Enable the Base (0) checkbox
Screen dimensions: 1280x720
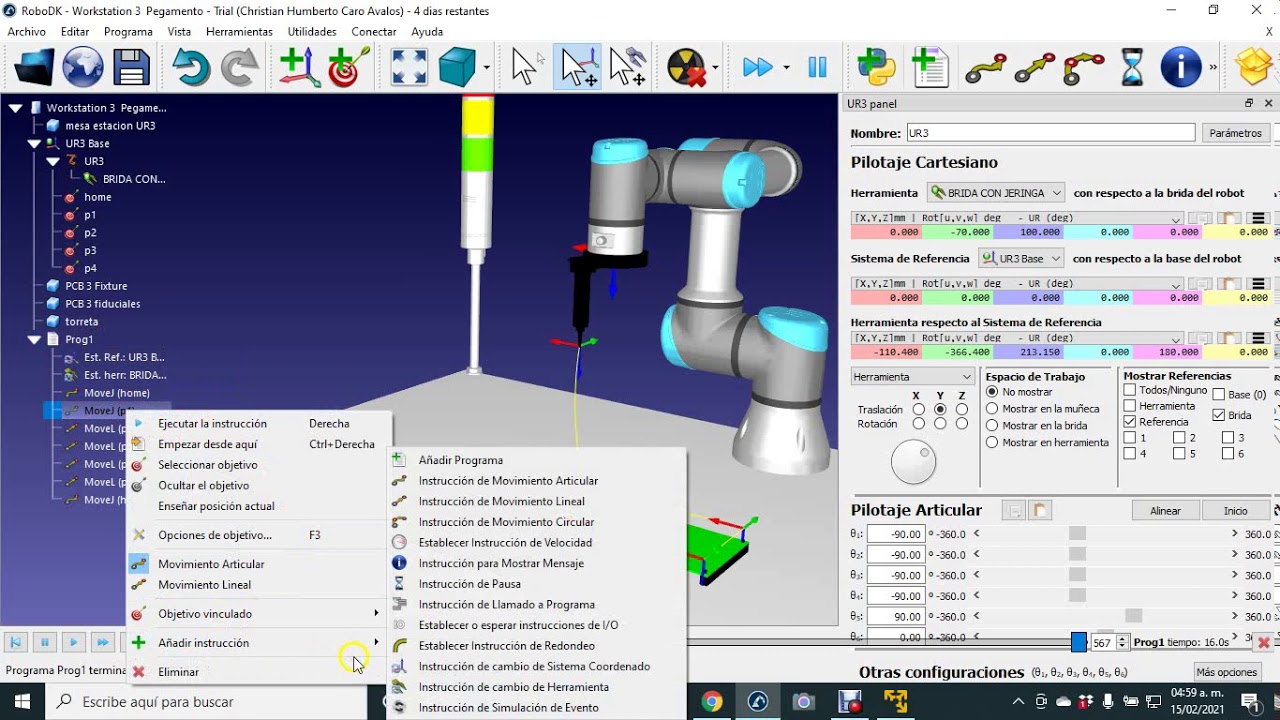pos(1218,395)
